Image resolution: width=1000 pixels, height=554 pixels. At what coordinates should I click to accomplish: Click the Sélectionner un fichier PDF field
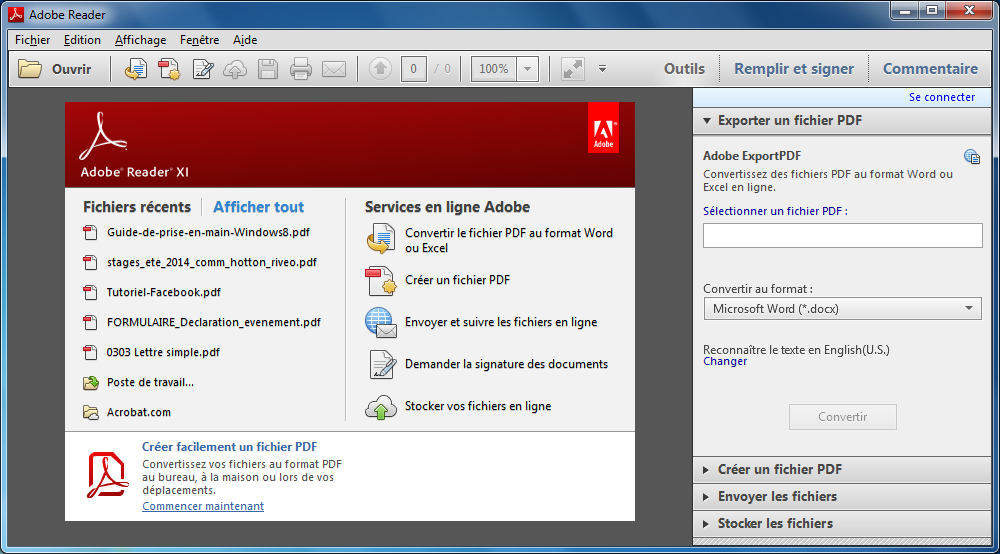point(842,235)
